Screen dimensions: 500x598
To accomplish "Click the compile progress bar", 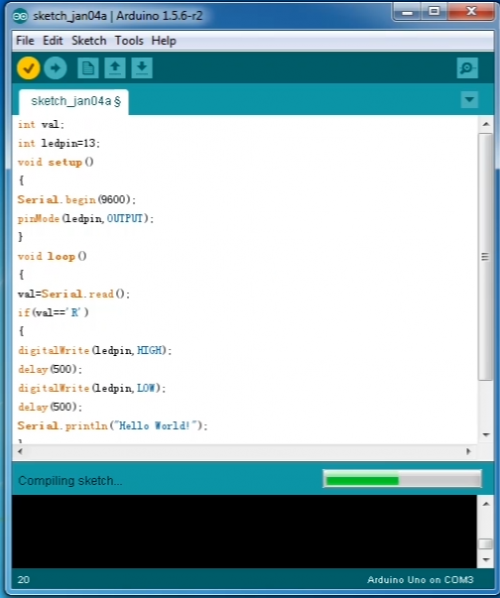I will (402, 479).
